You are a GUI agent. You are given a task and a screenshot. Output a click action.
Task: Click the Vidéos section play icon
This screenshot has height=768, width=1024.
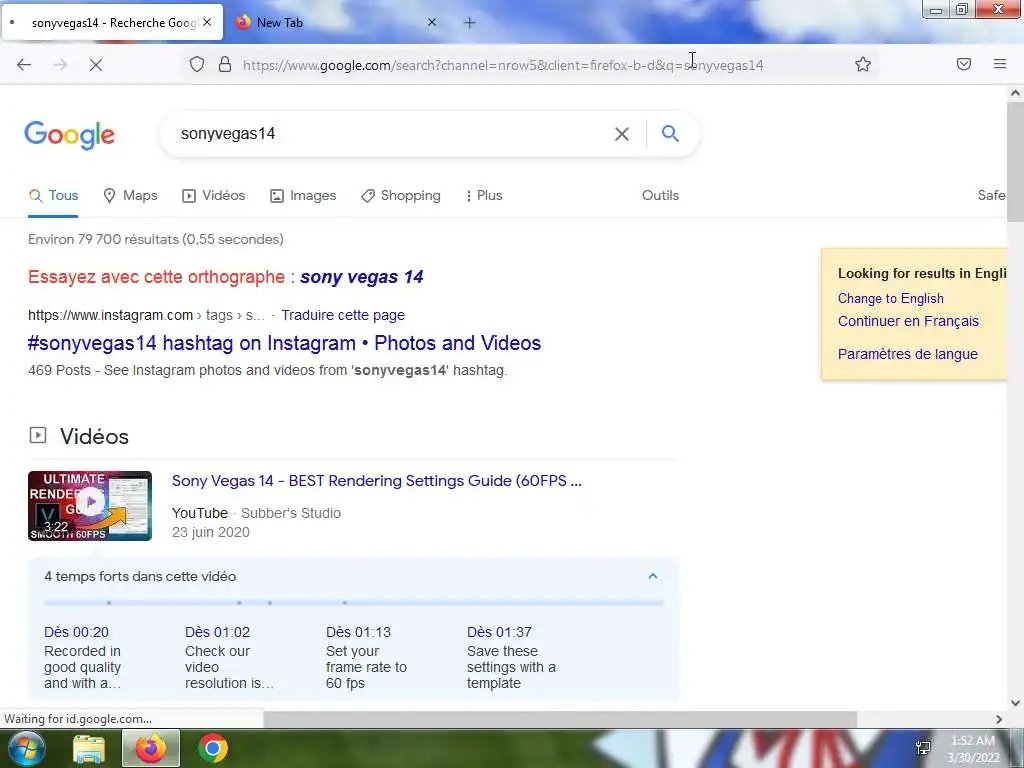38,435
